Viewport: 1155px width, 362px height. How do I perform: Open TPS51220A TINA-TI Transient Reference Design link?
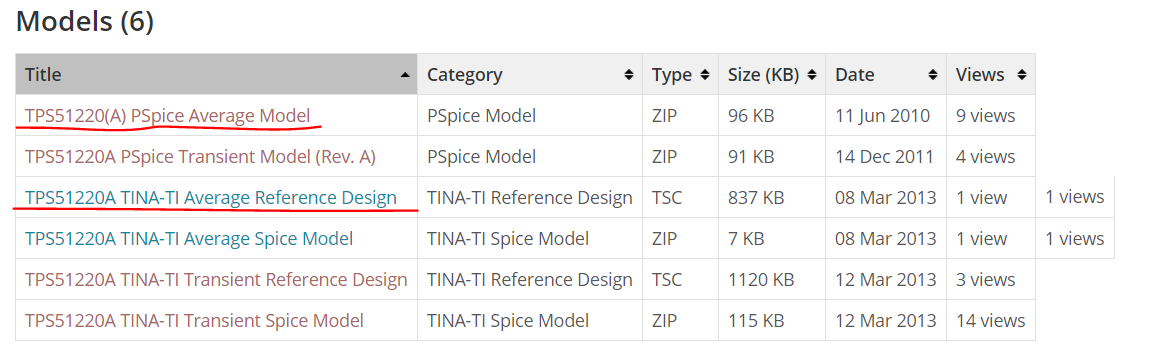(216, 280)
